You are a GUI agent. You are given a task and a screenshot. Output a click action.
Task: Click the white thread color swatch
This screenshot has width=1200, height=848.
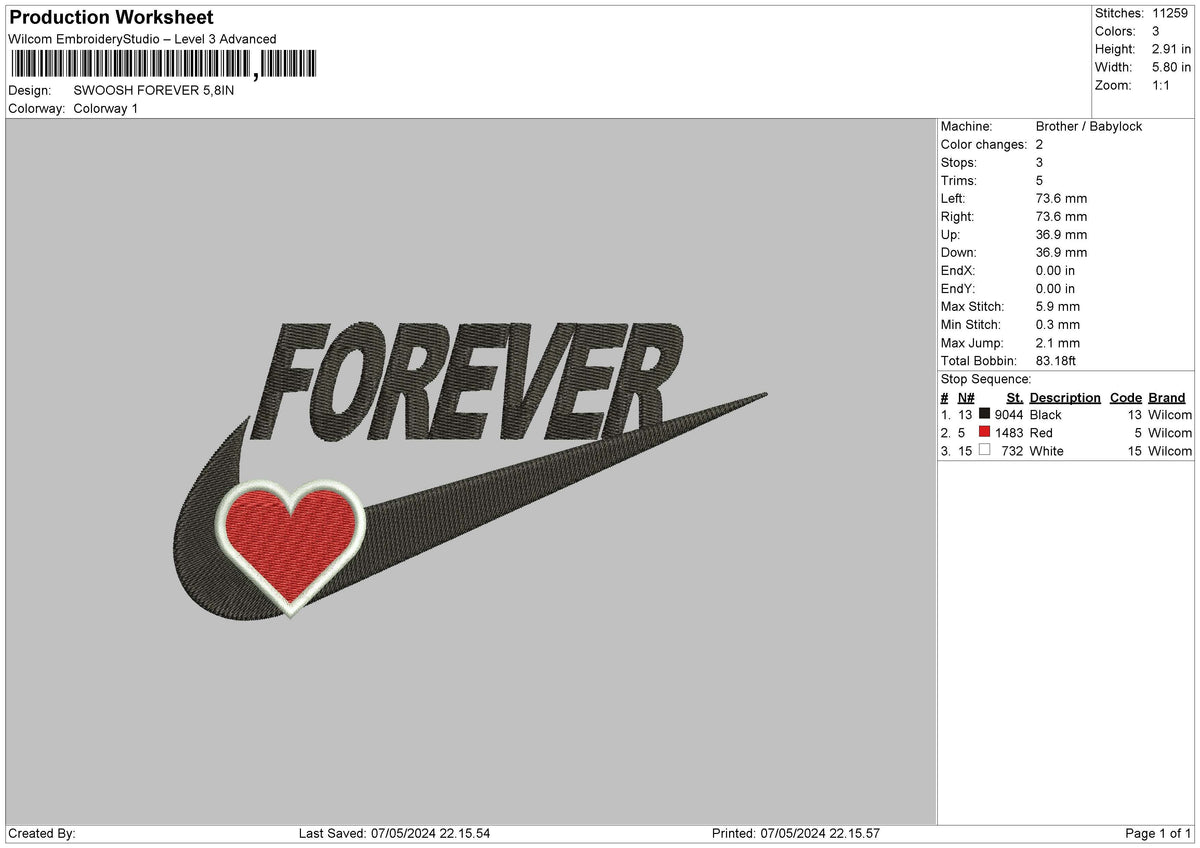(985, 451)
